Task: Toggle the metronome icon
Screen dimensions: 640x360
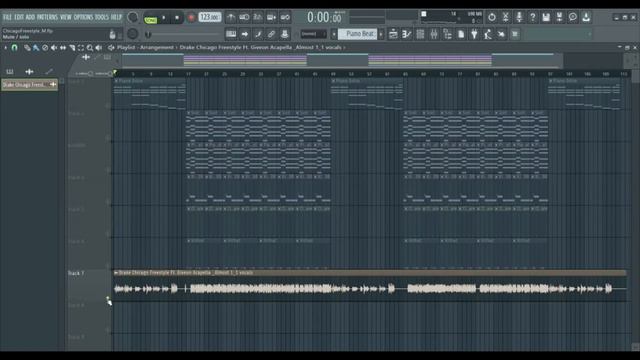Action: [231, 17]
